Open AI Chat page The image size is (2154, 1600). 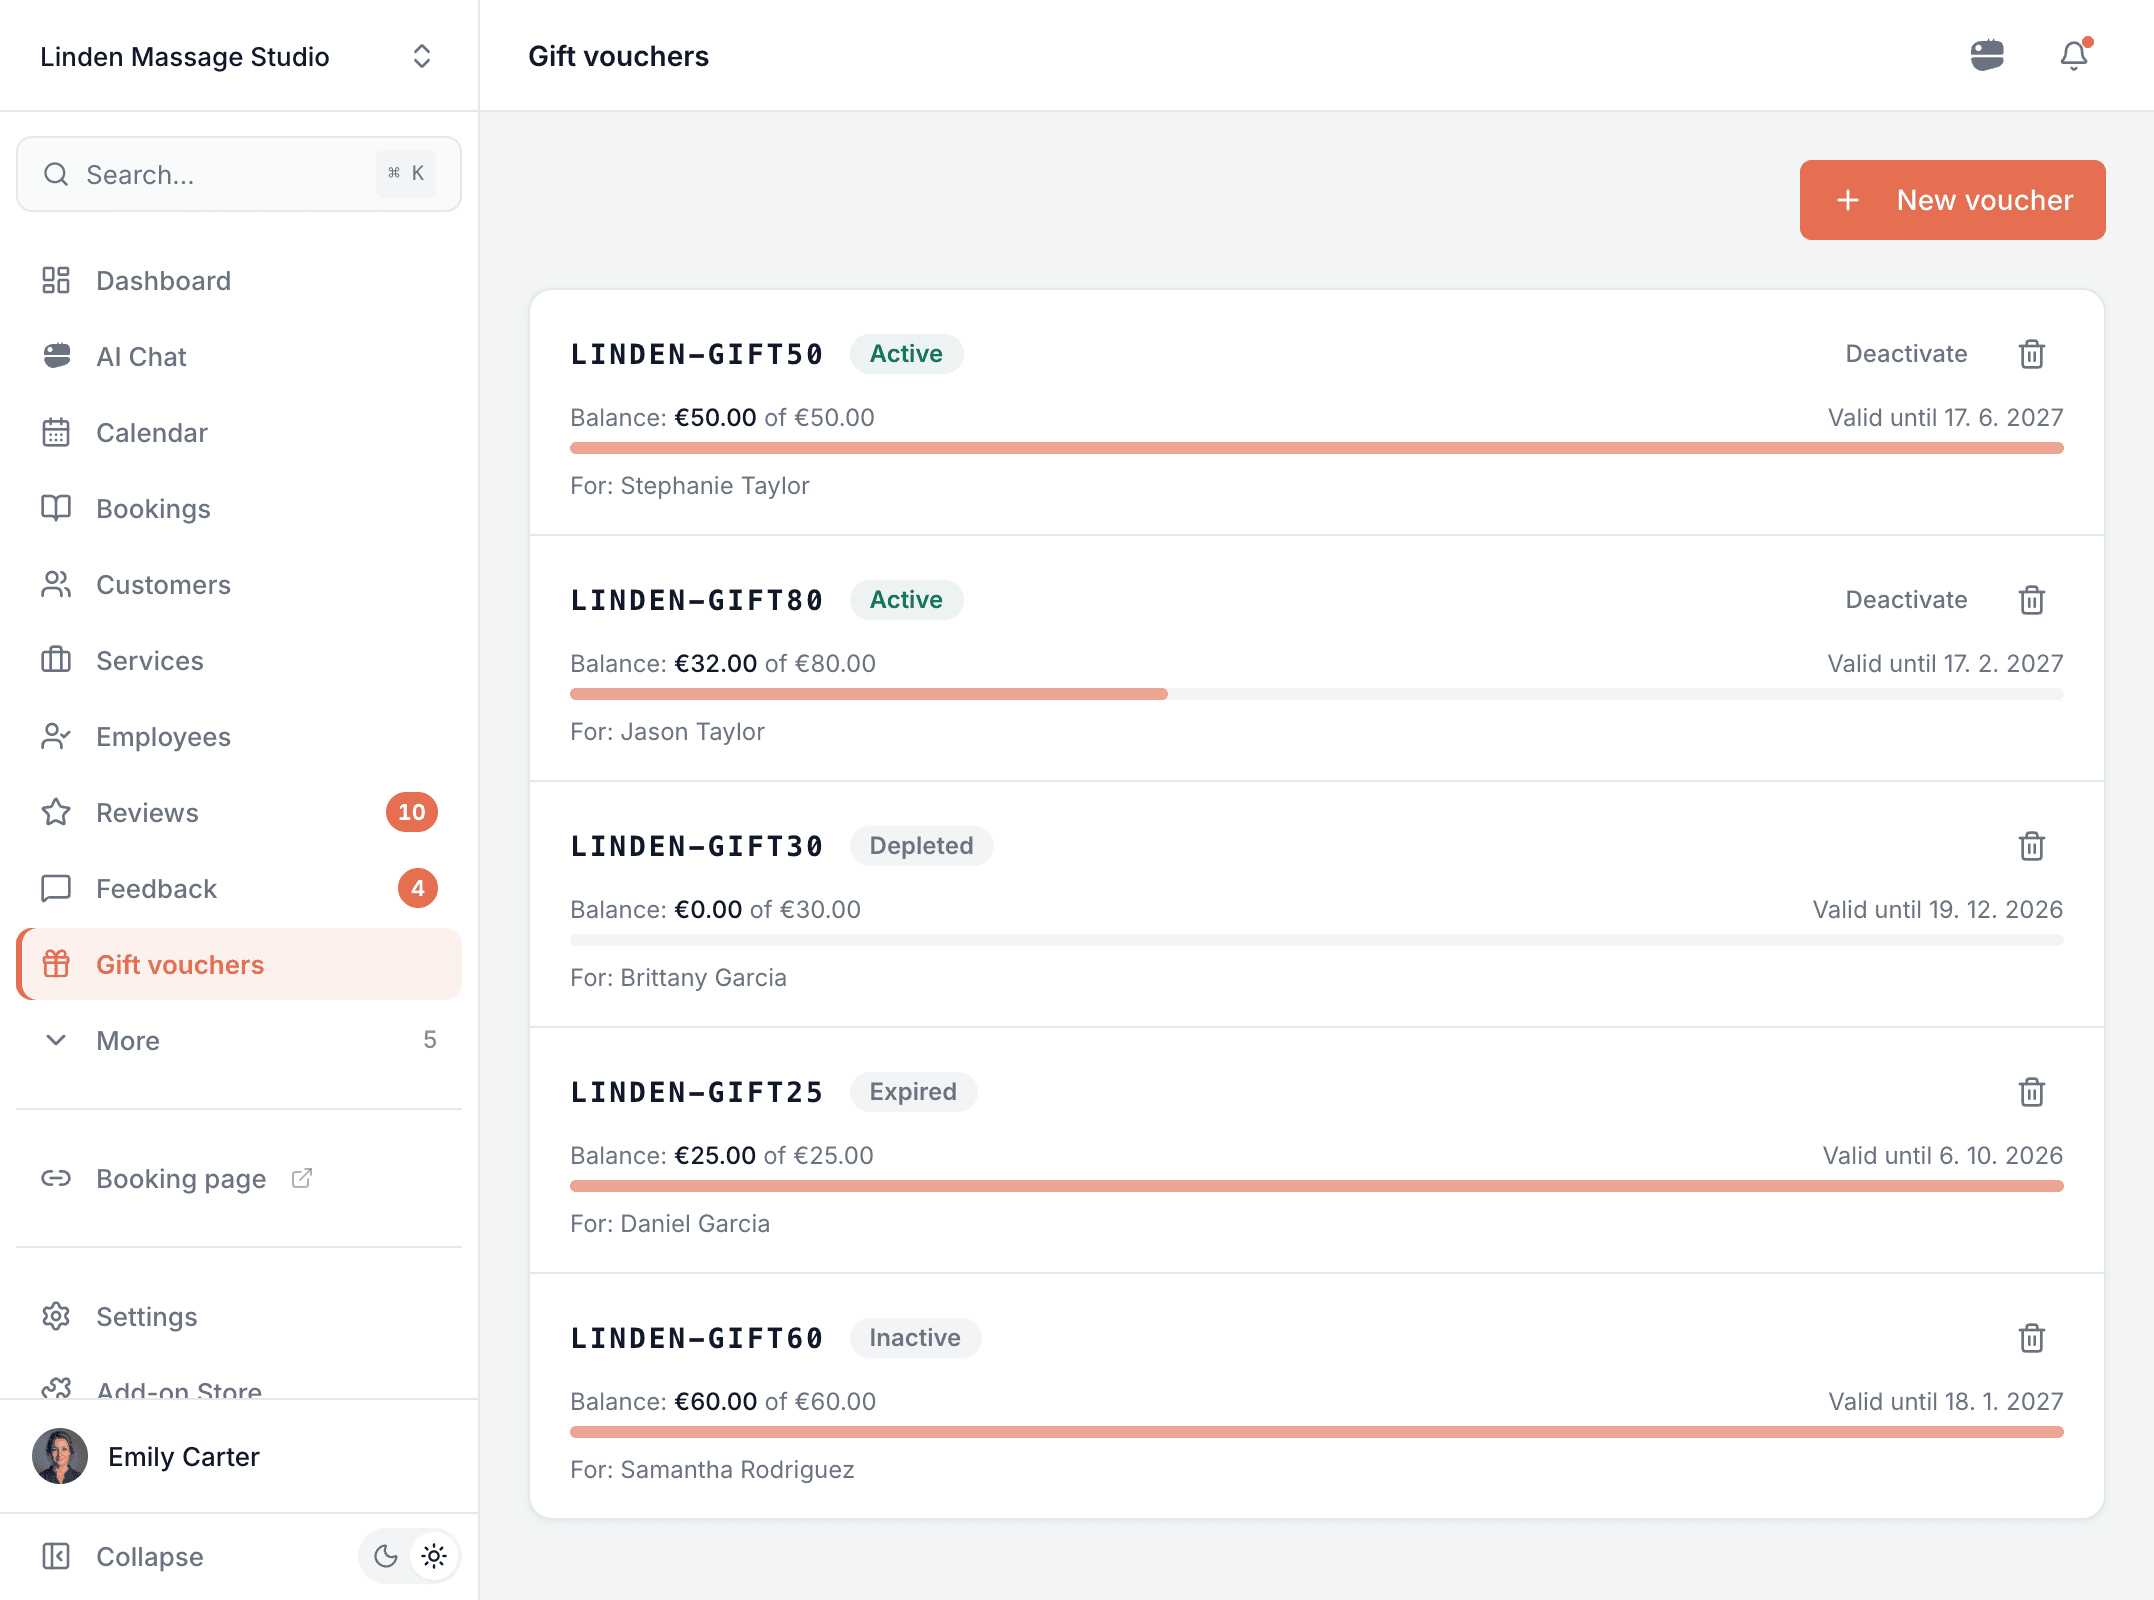[x=238, y=356]
